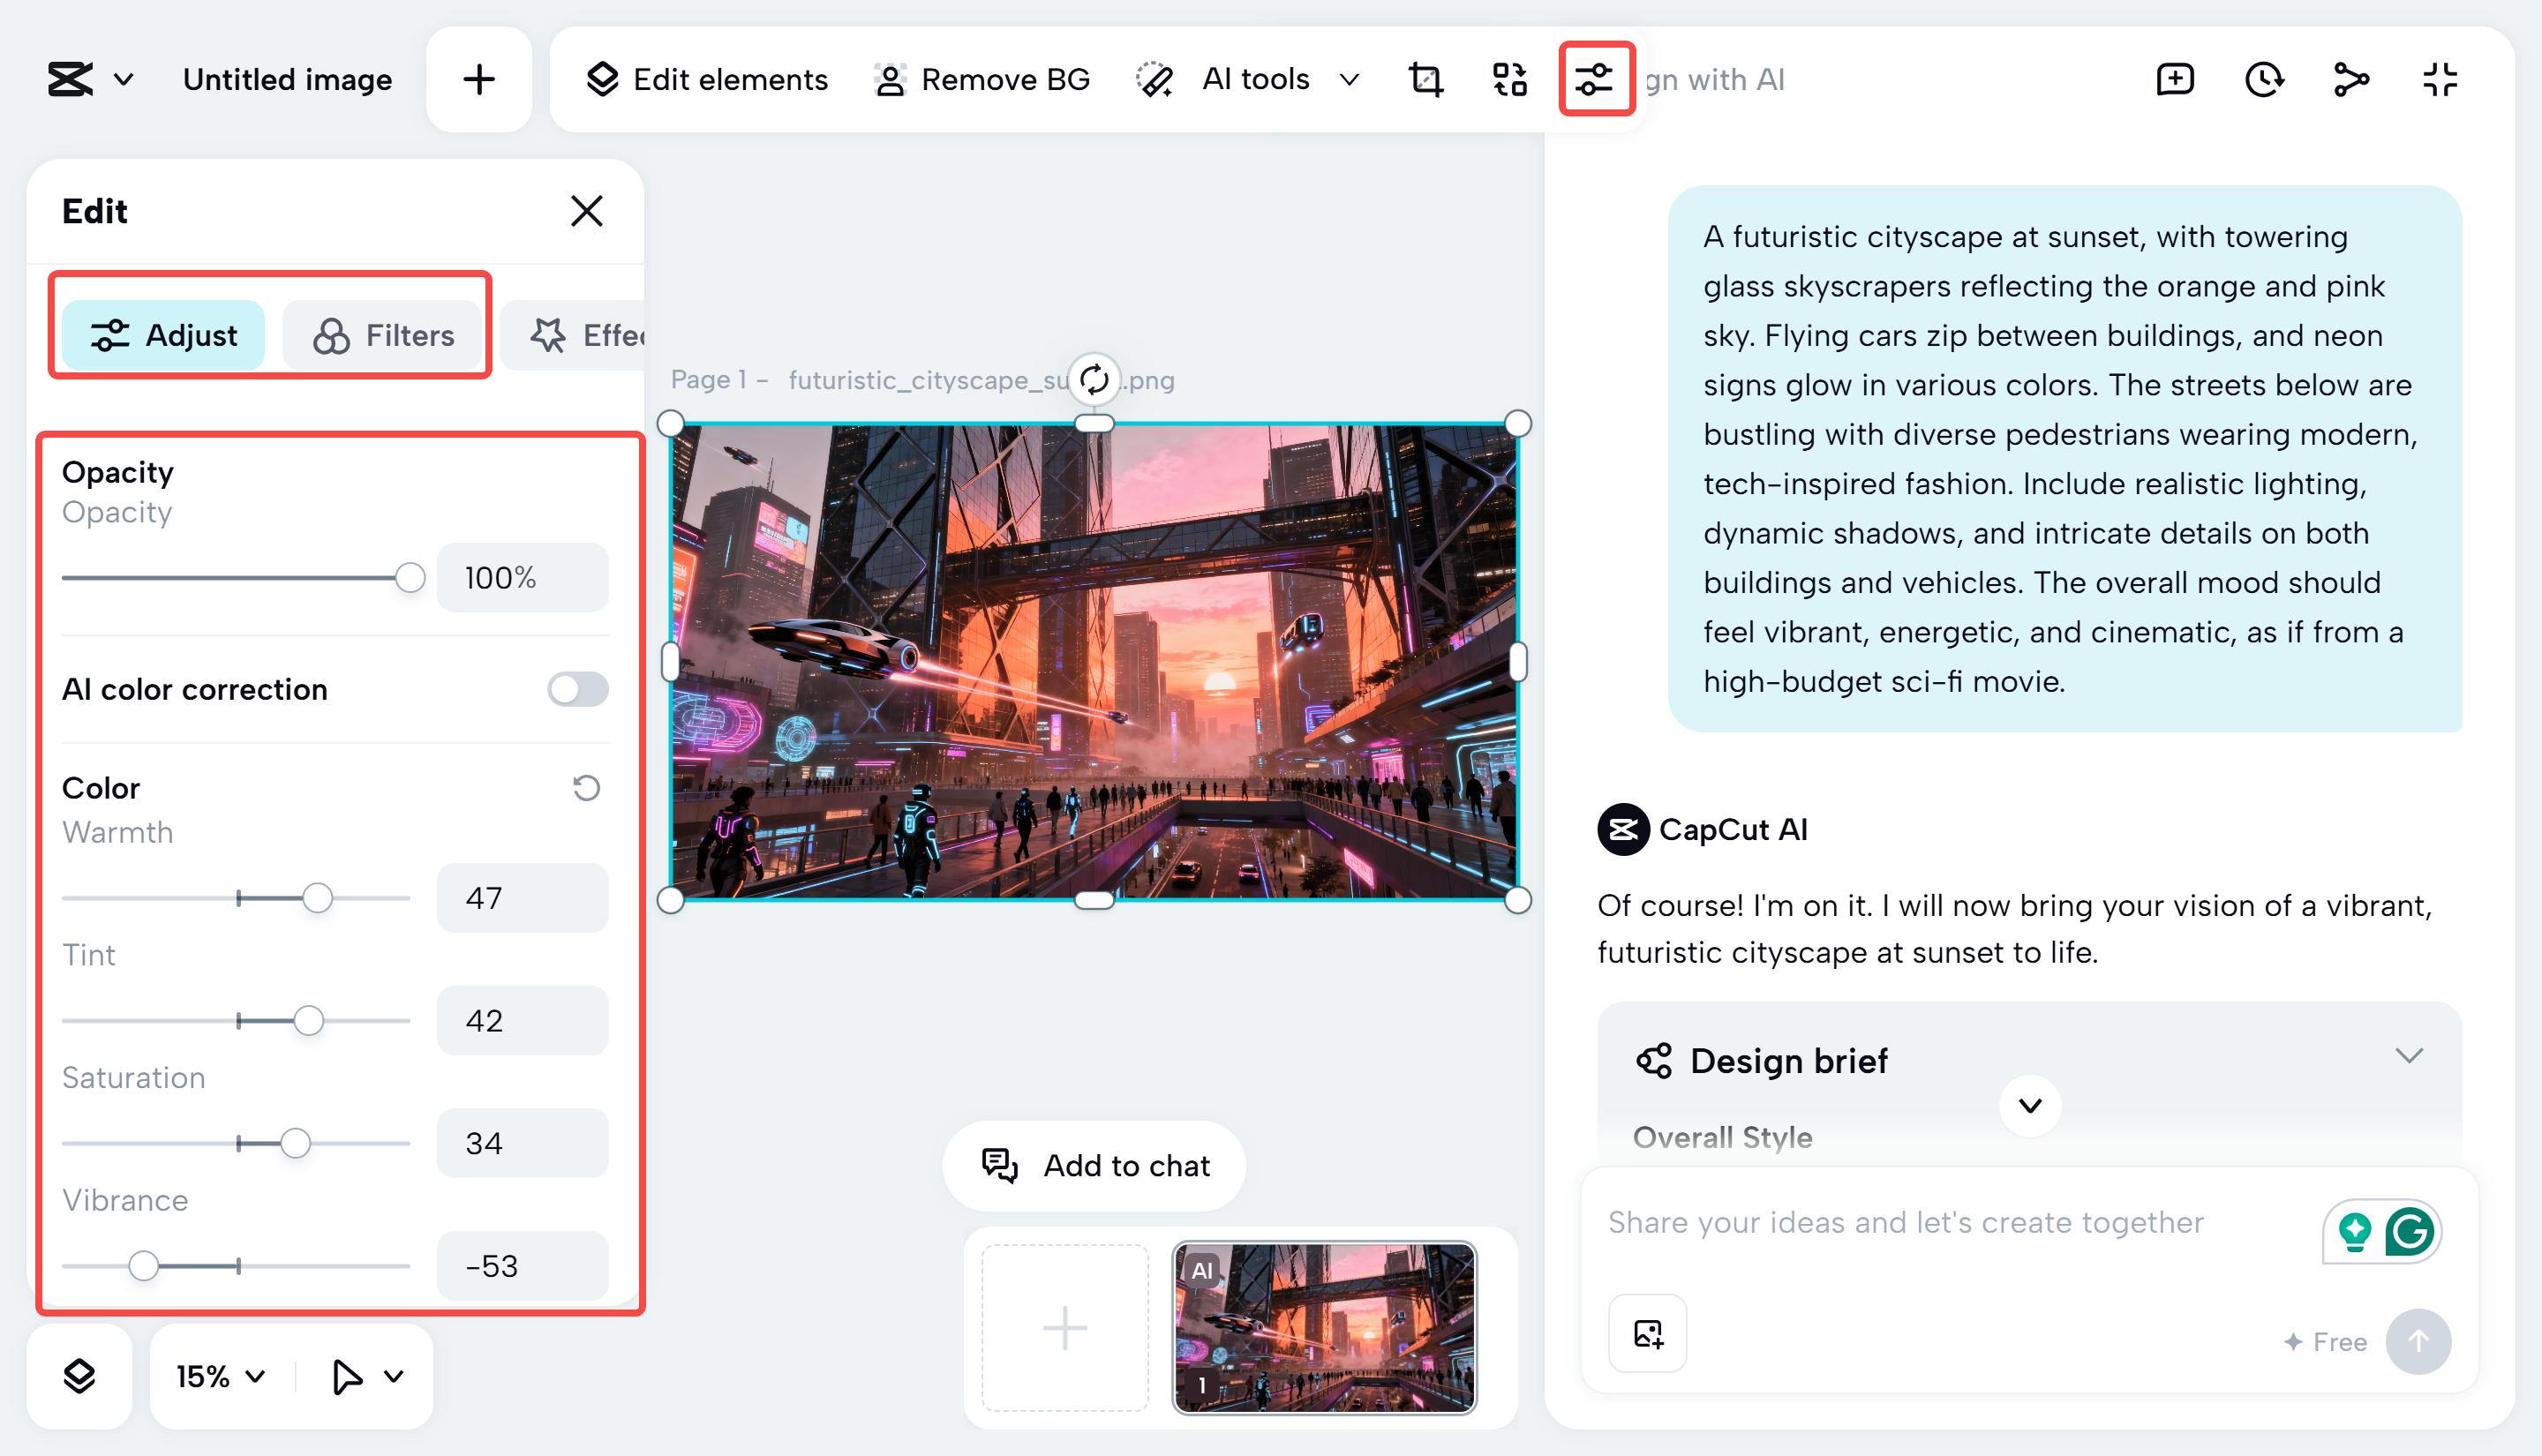Select the cityscape thumbnail at the bottom
Screen dimensions: 2542x1456
pyautogui.click(x=1325, y=1327)
